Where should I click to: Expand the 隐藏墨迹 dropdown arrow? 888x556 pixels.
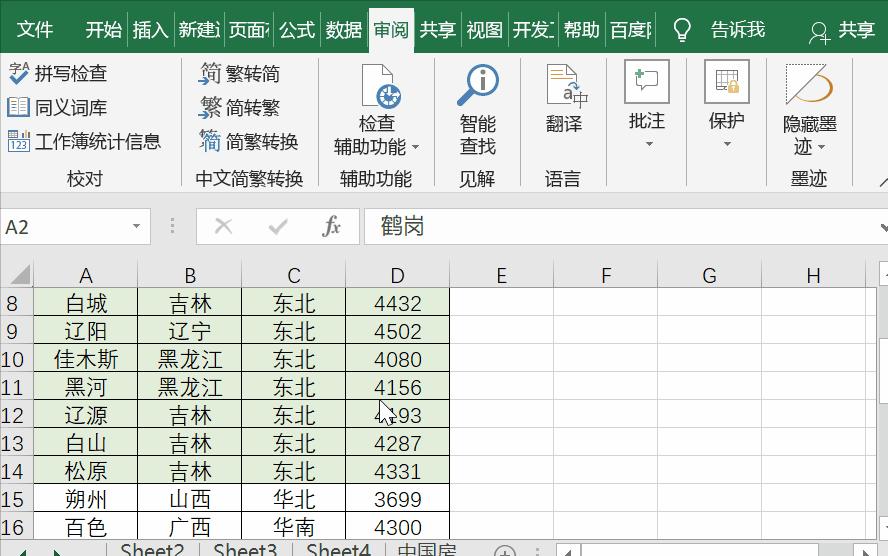822,147
